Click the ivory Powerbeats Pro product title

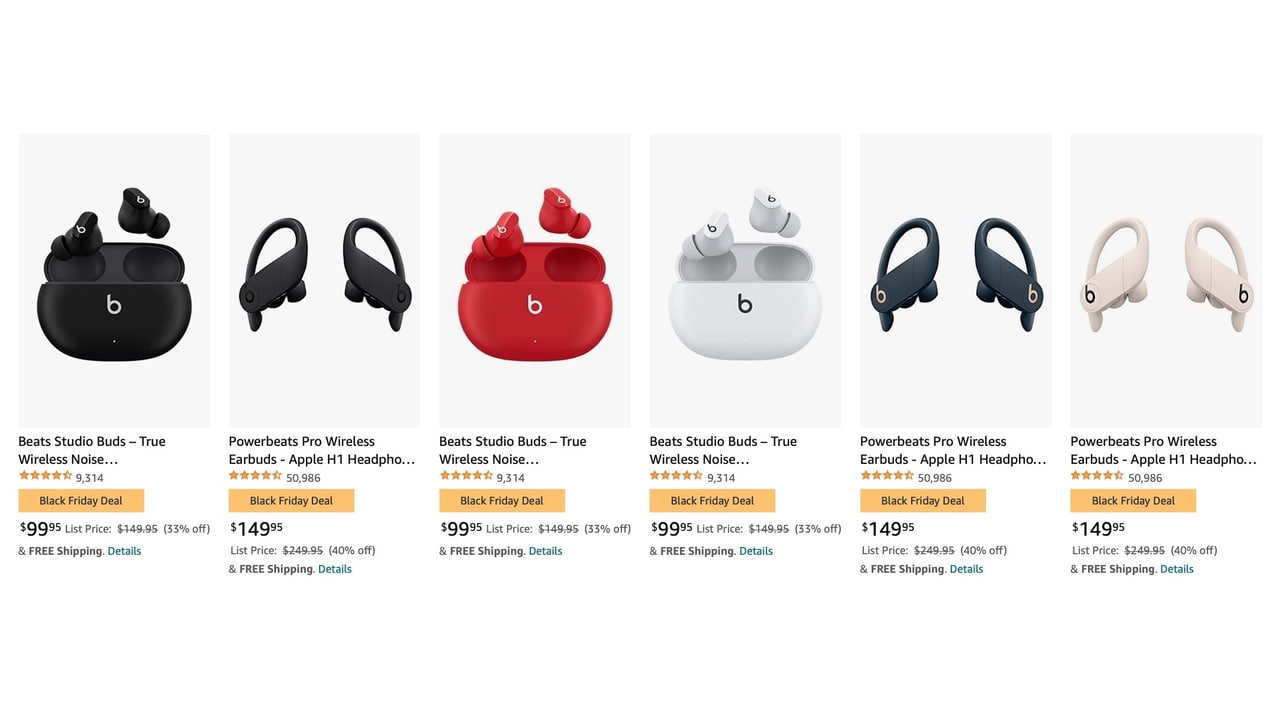1164,450
